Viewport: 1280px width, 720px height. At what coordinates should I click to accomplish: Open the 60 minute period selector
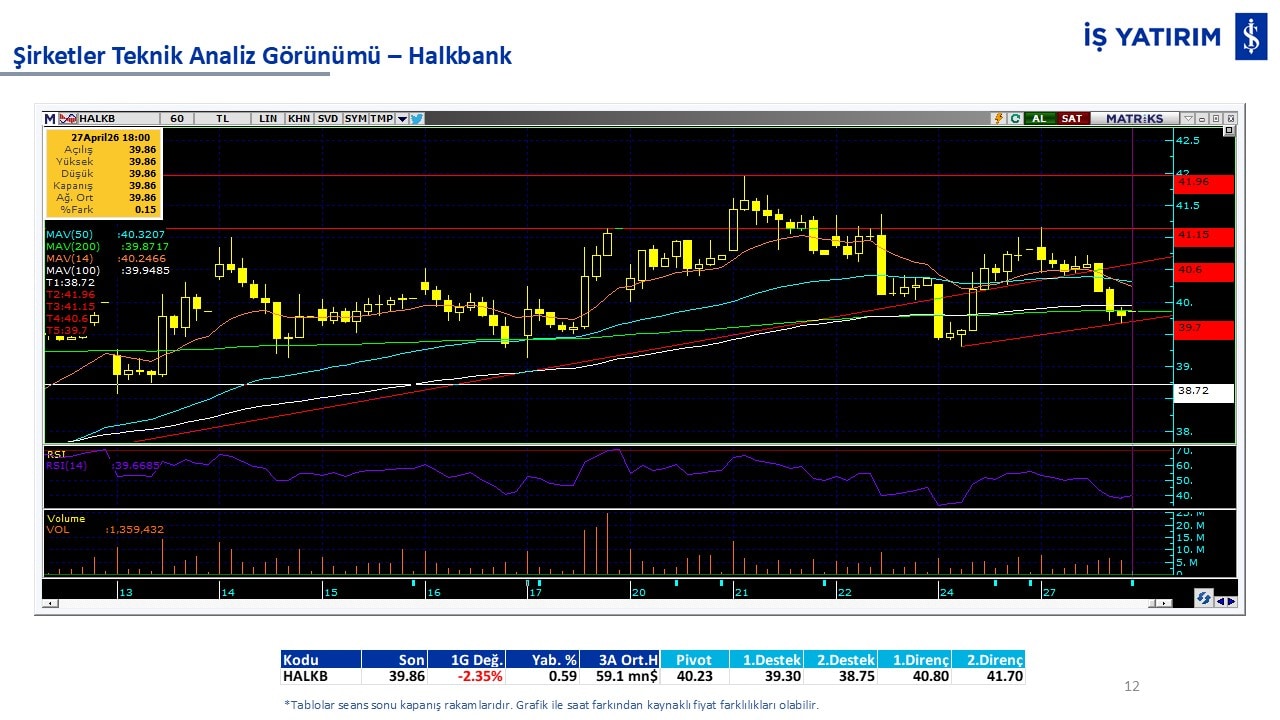tap(177, 118)
